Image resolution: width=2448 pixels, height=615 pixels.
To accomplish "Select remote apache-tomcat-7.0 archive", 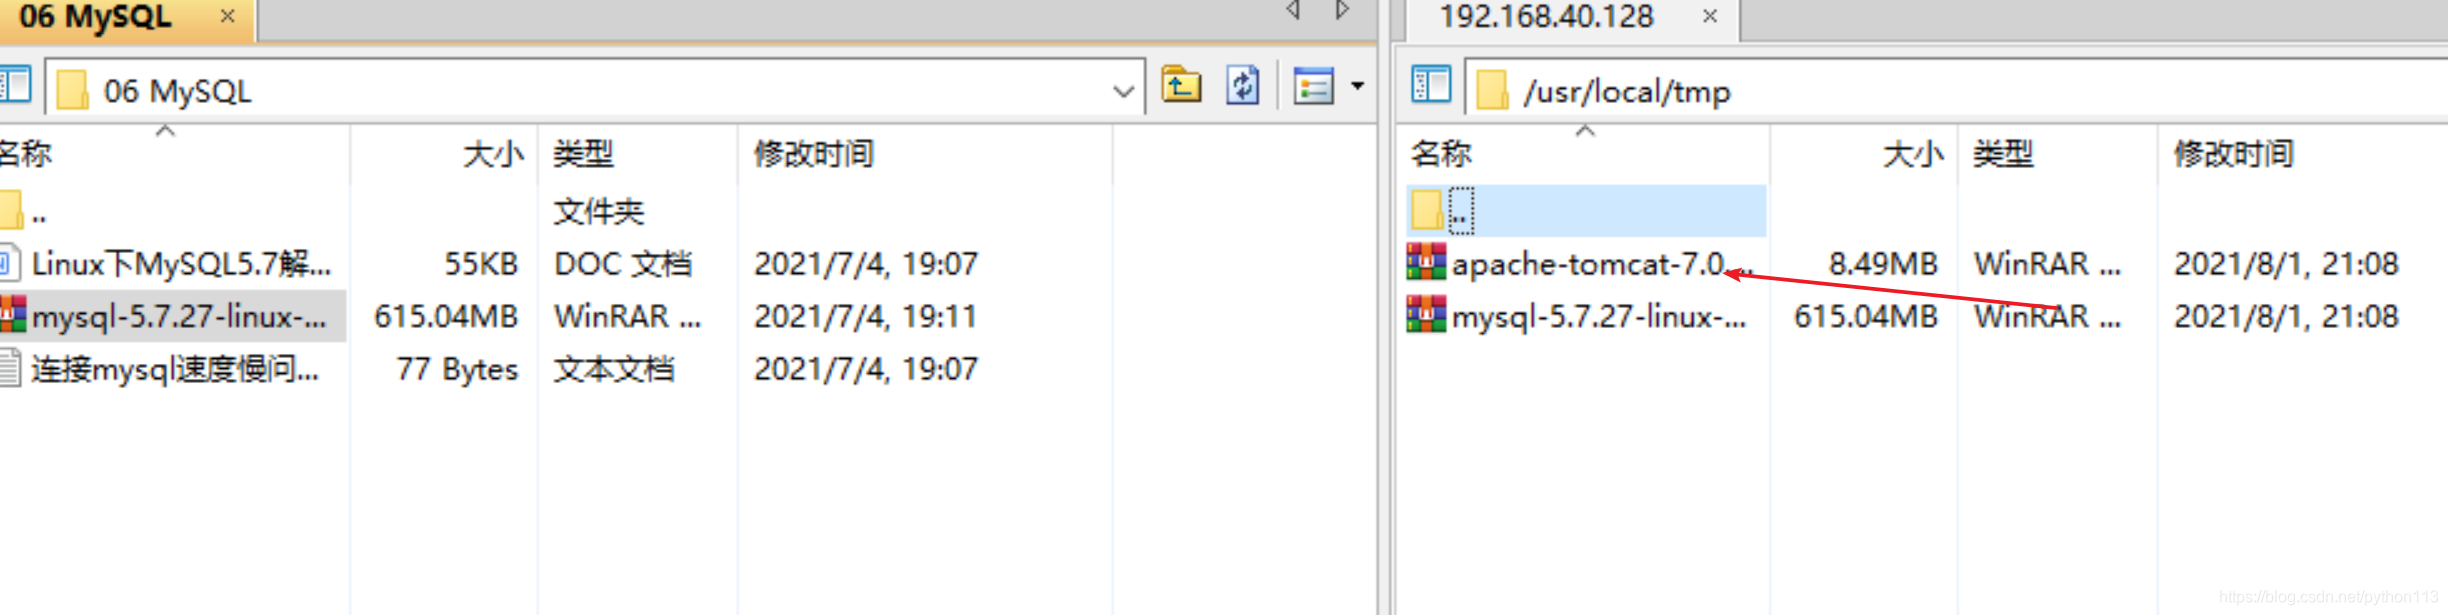I will tap(1586, 264).
